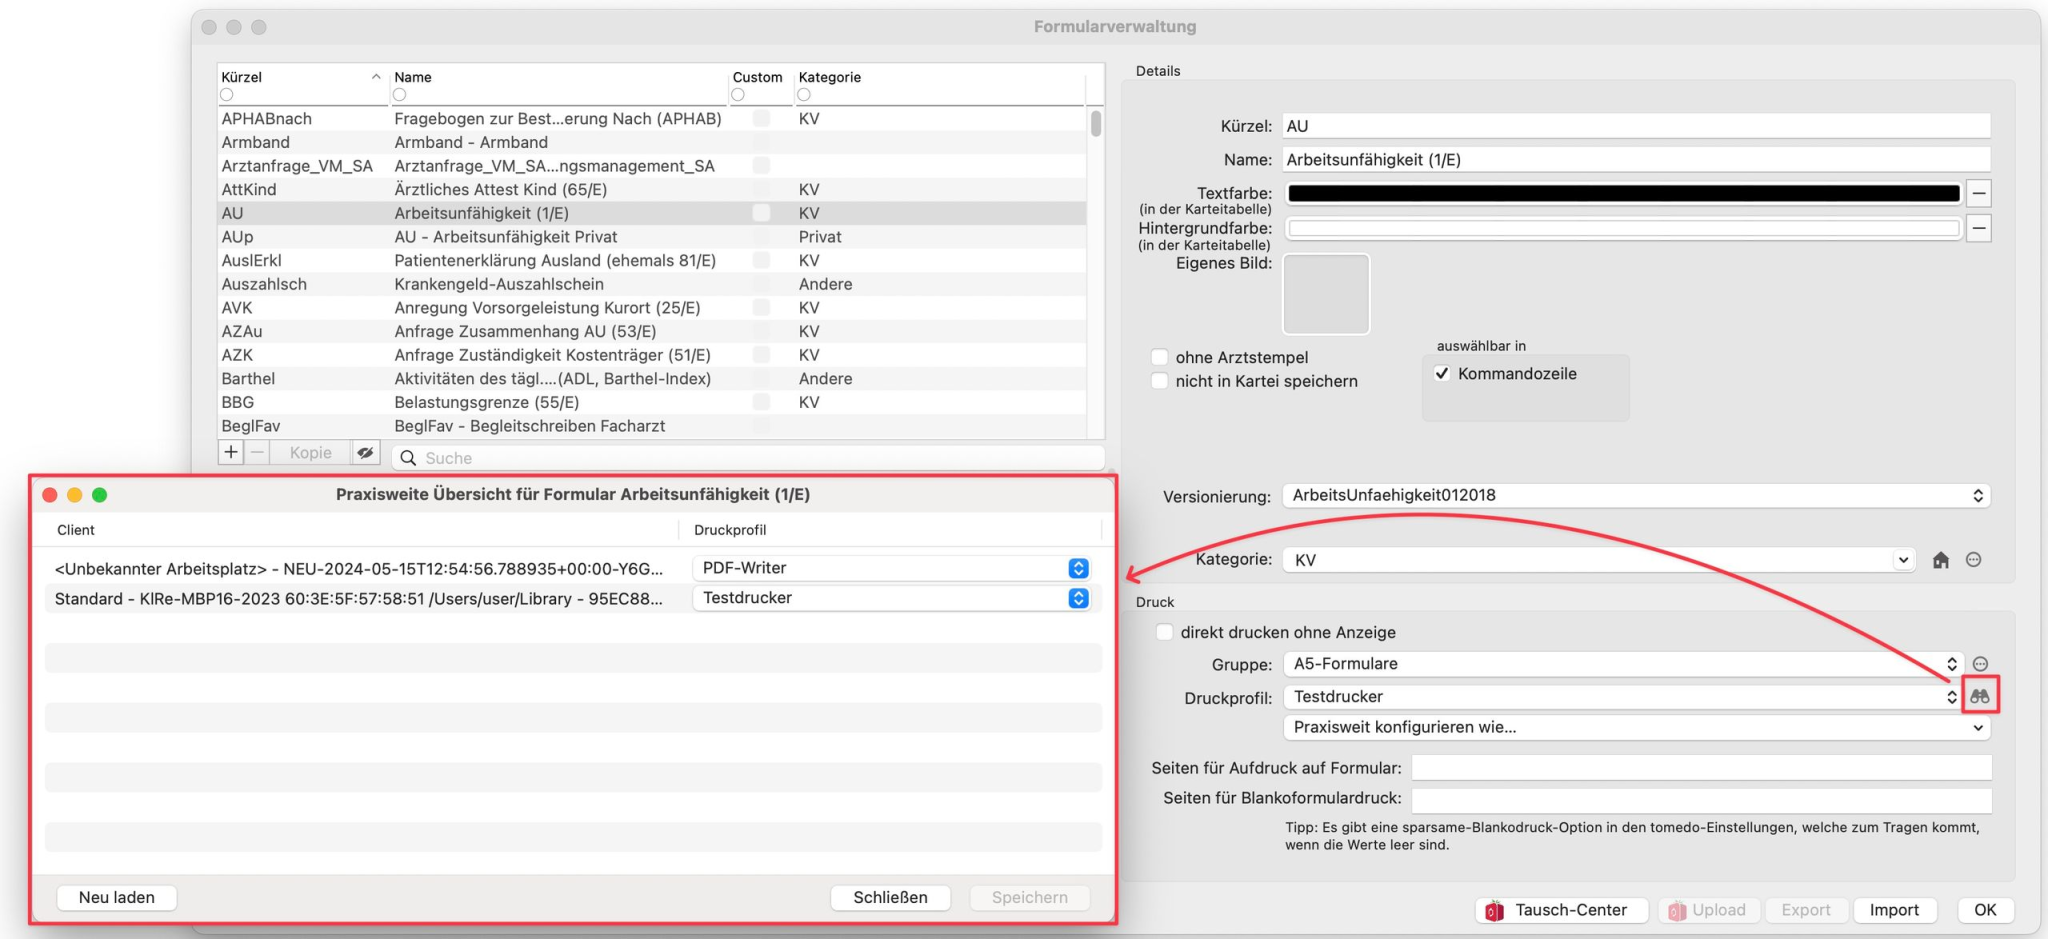2048x939 pixels.
Task: Sort list by Name column header
Action: [x=558, y=77]
